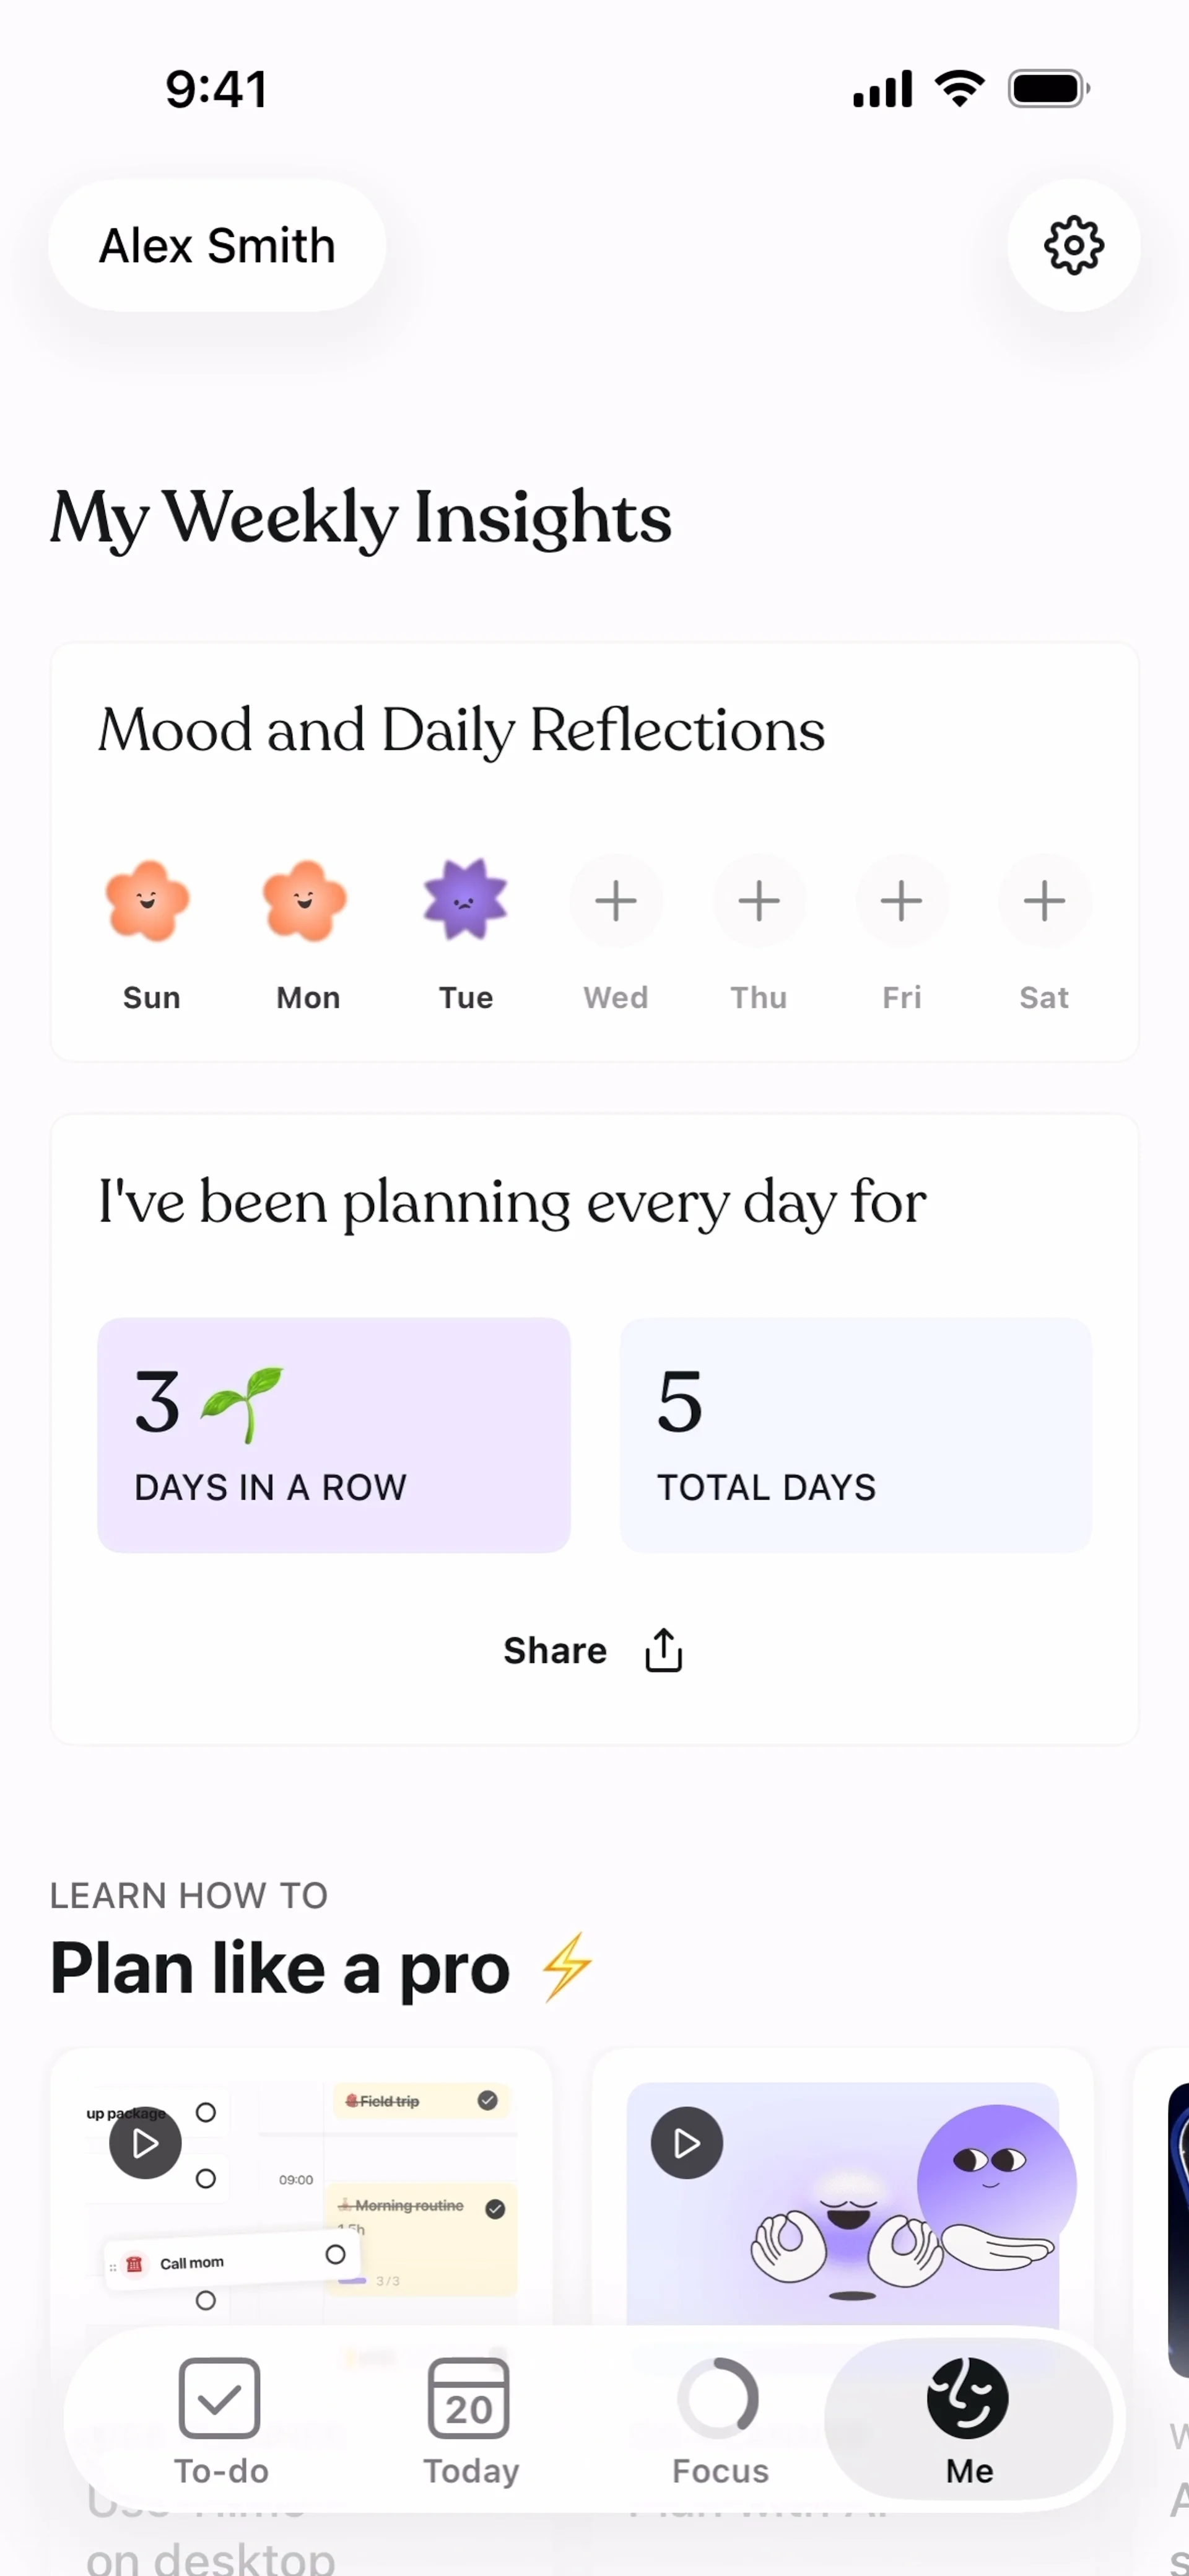Open settings via the gear icon

[1073, 245]
